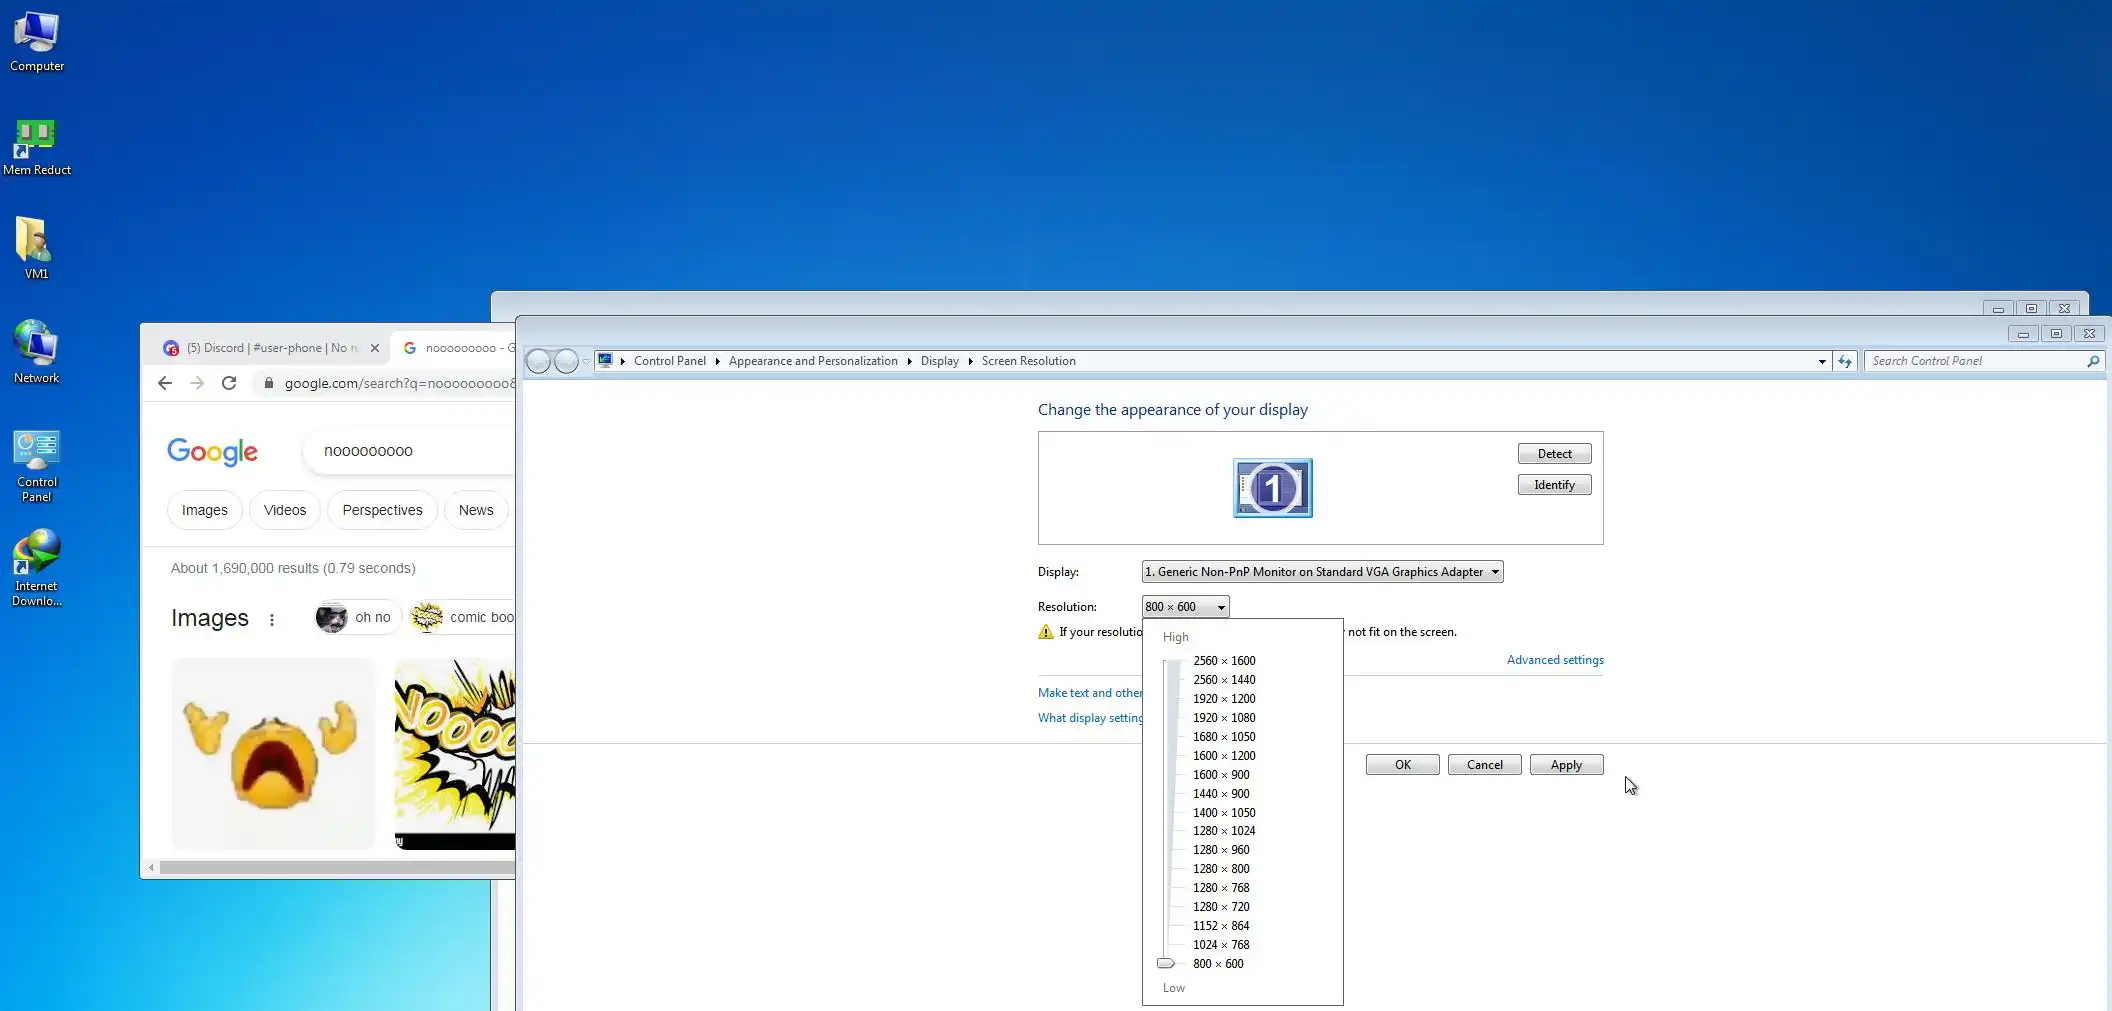Click the search magnifier in Control Panel

2093,361
